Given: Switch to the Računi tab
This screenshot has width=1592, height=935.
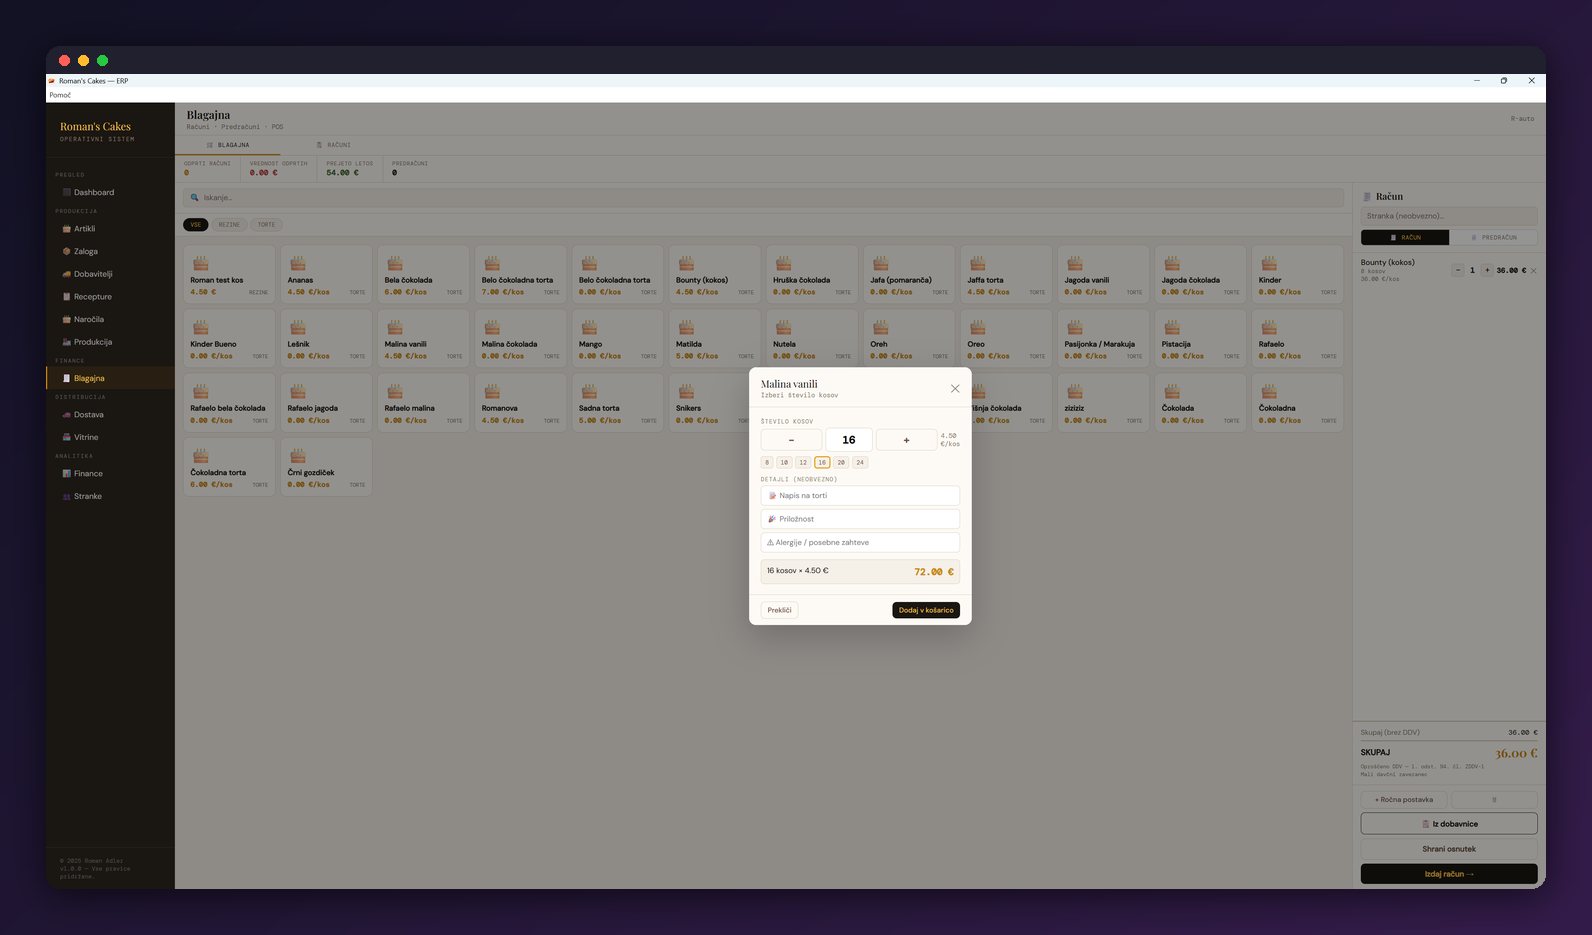Looking at the screenshot, I should pos(334,145).
